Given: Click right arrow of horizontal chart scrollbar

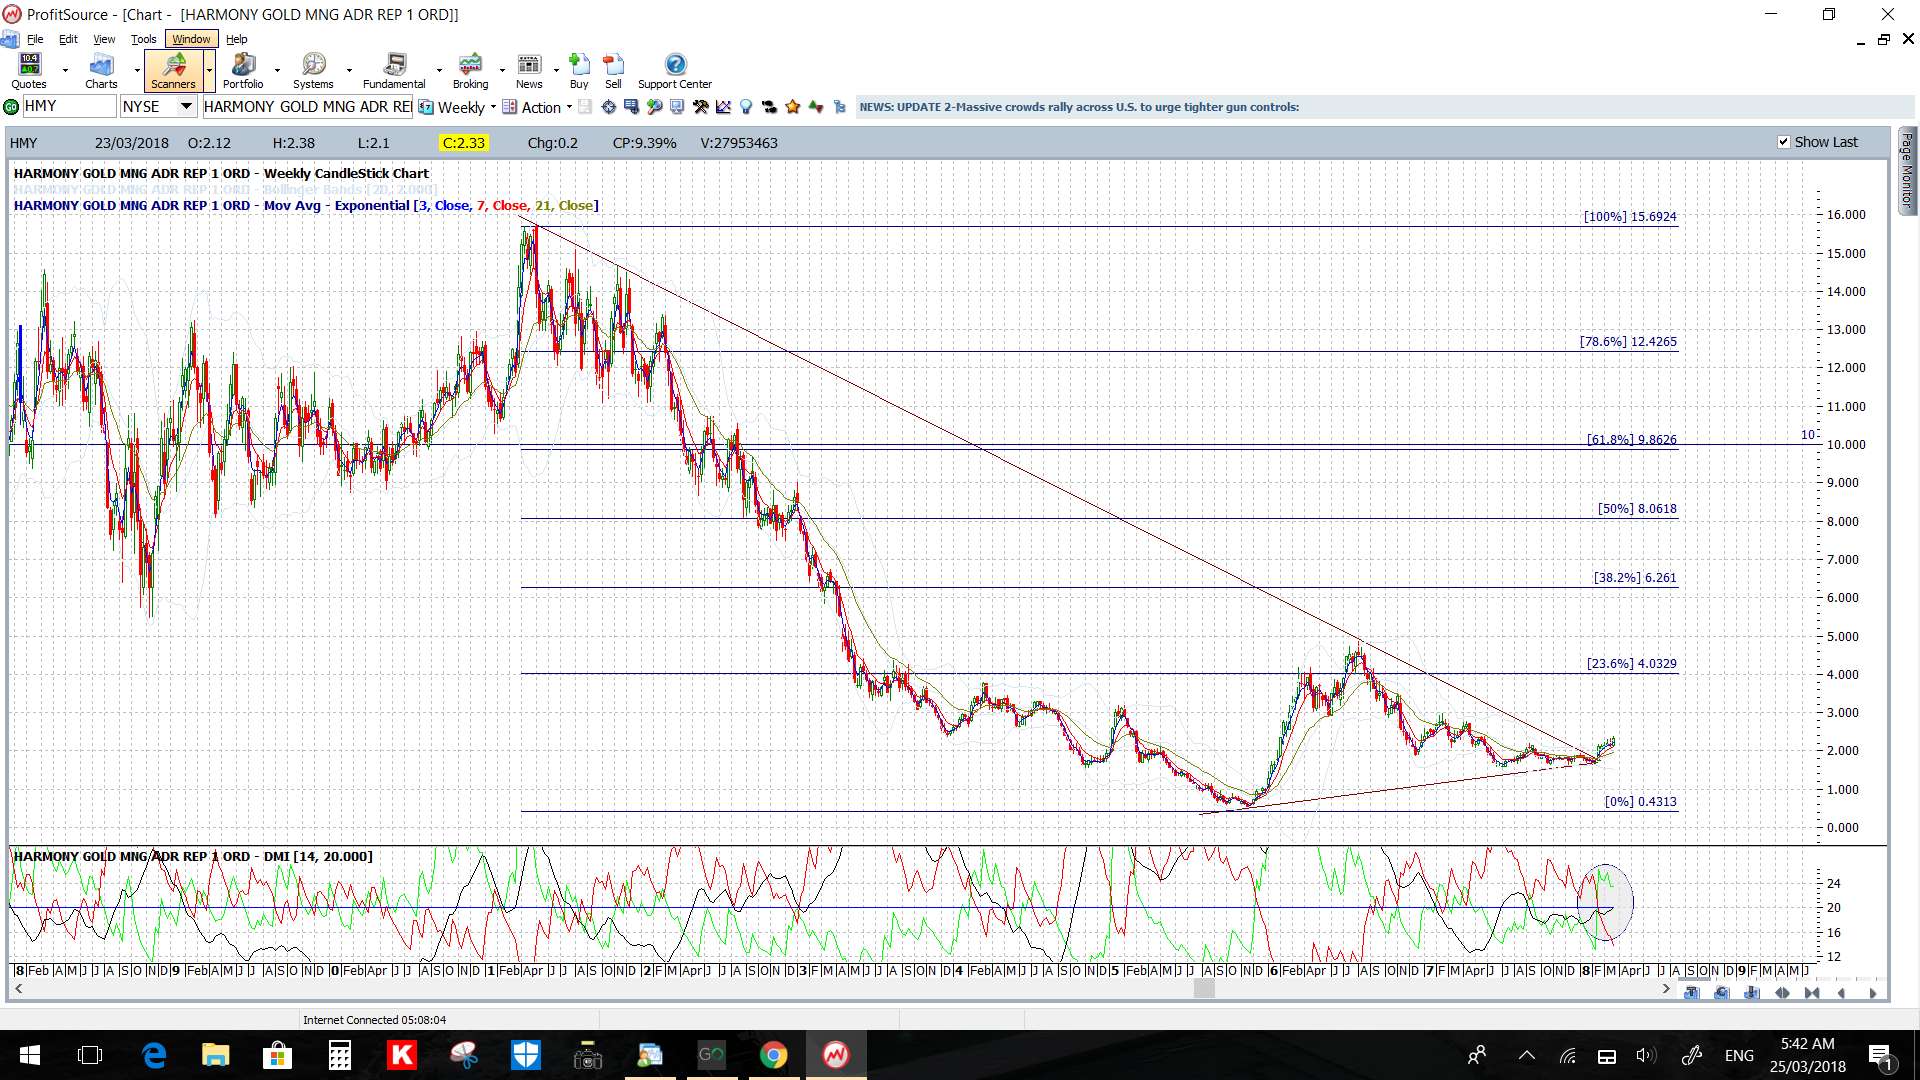Looking at the screenshot, I should click(1666, 988).
